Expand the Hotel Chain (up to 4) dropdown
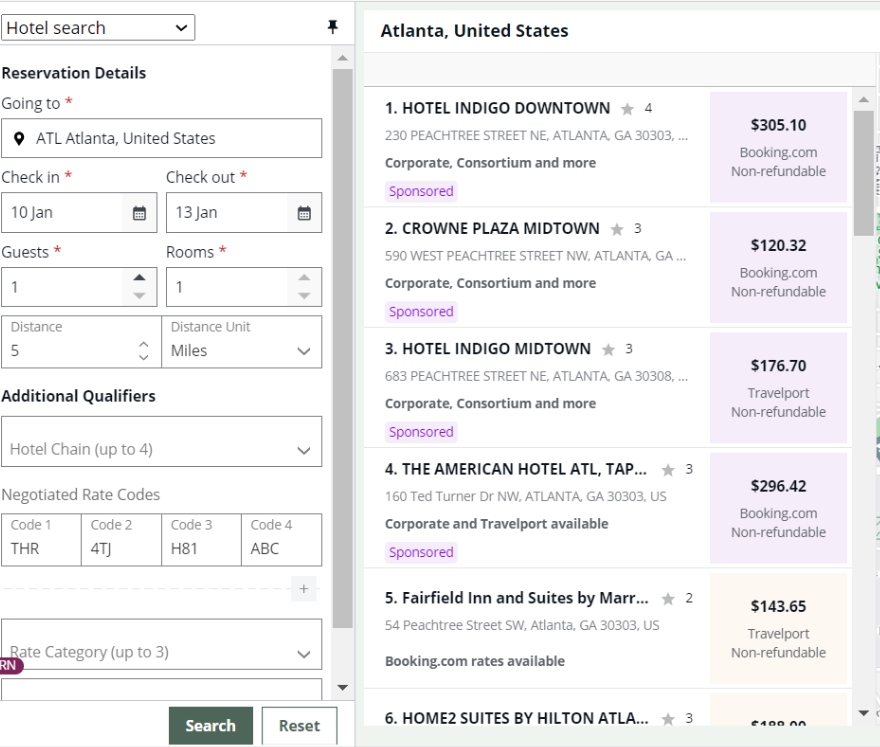This screenshot has height=747, width=880. coord(162,441)
